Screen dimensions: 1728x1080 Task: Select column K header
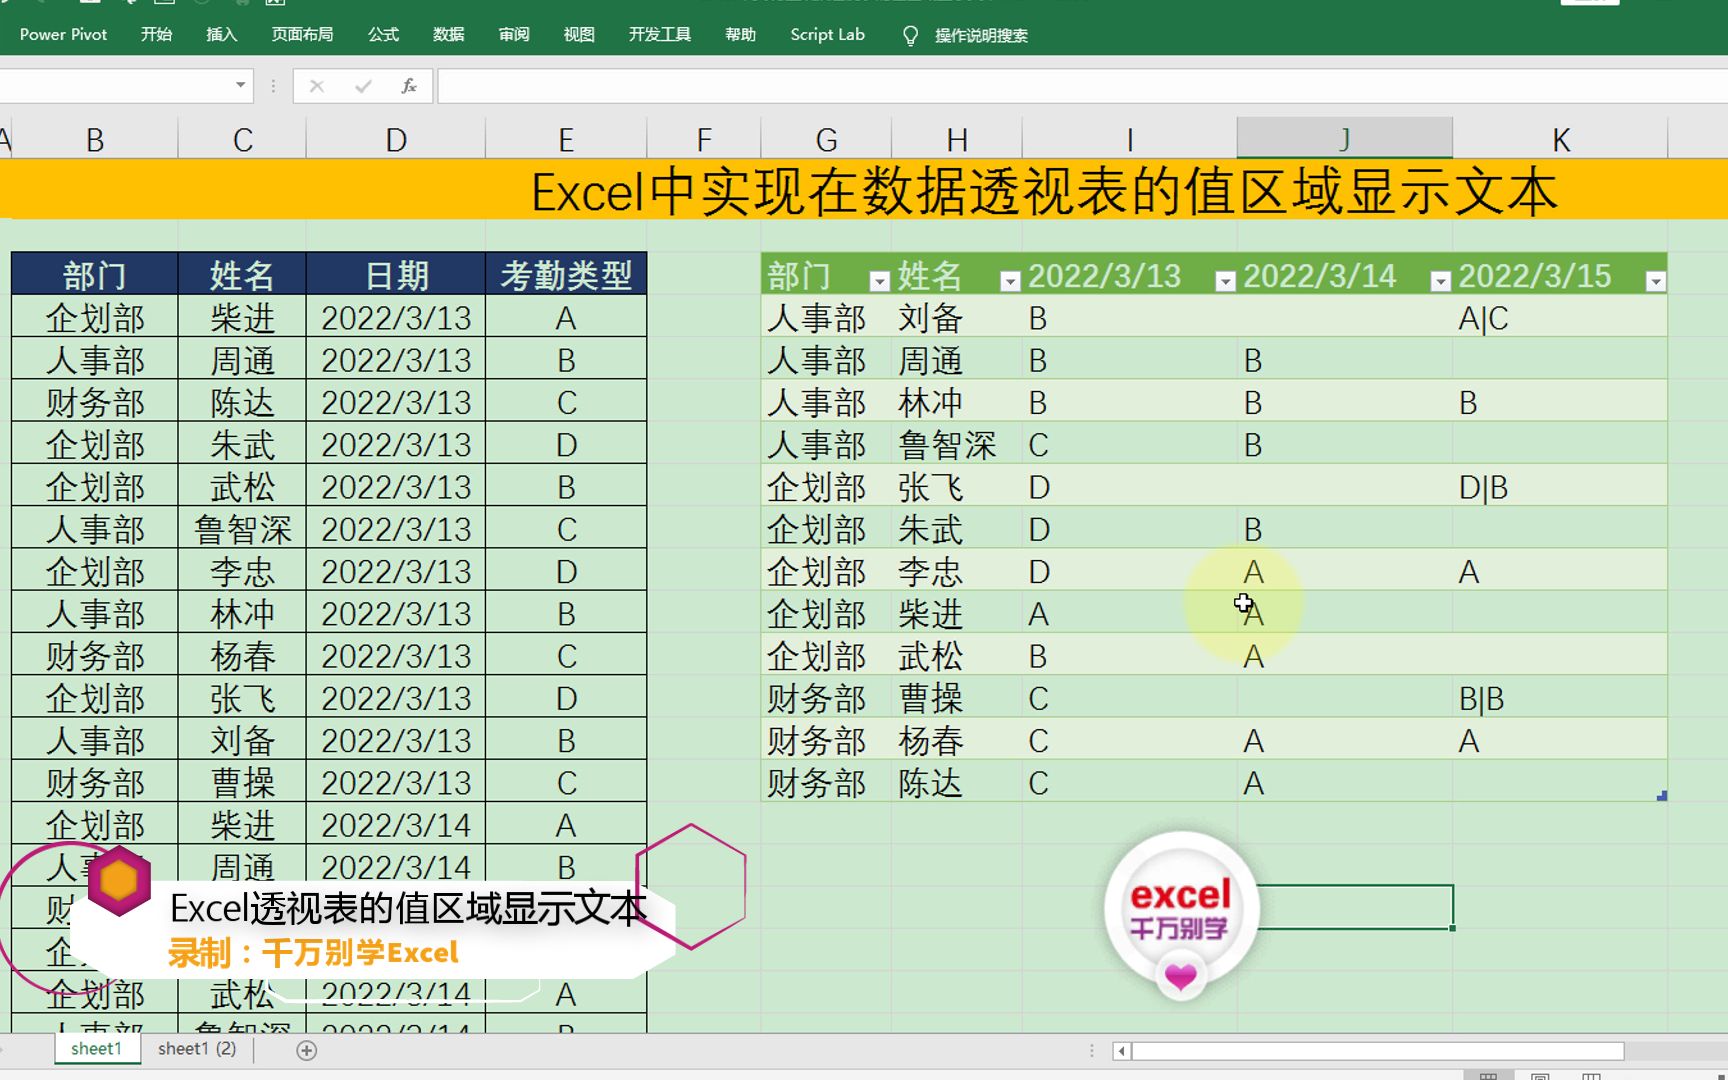point(1560,139)
